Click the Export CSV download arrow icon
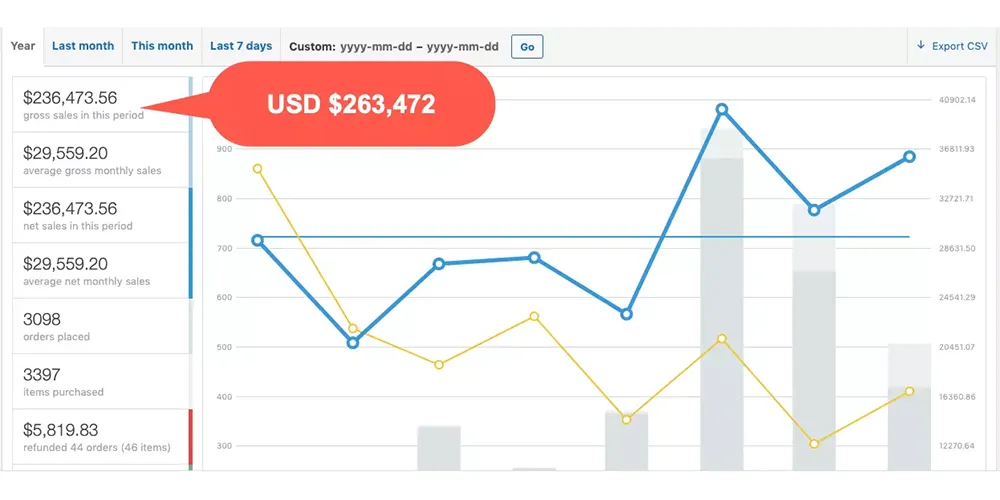 click(920, 46)
